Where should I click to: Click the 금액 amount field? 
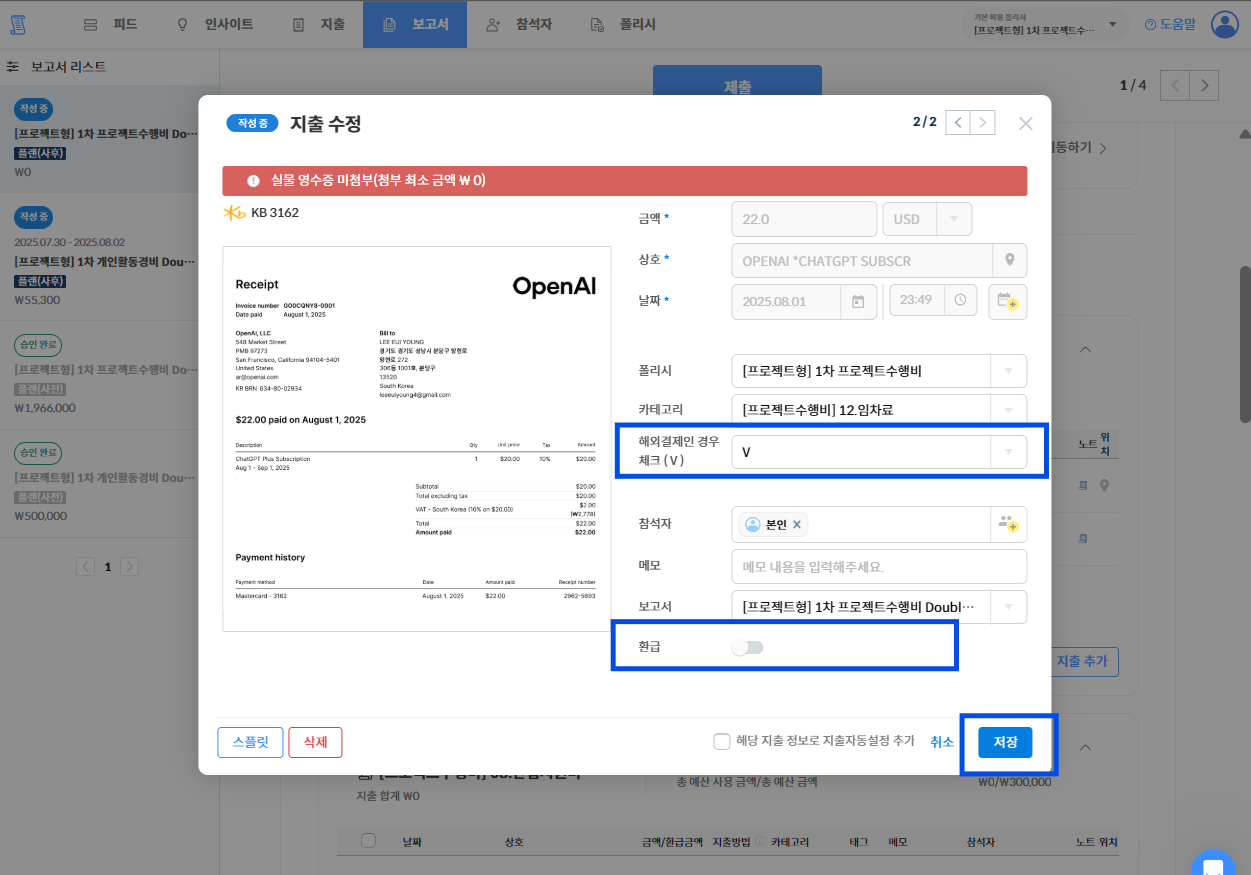804,219
